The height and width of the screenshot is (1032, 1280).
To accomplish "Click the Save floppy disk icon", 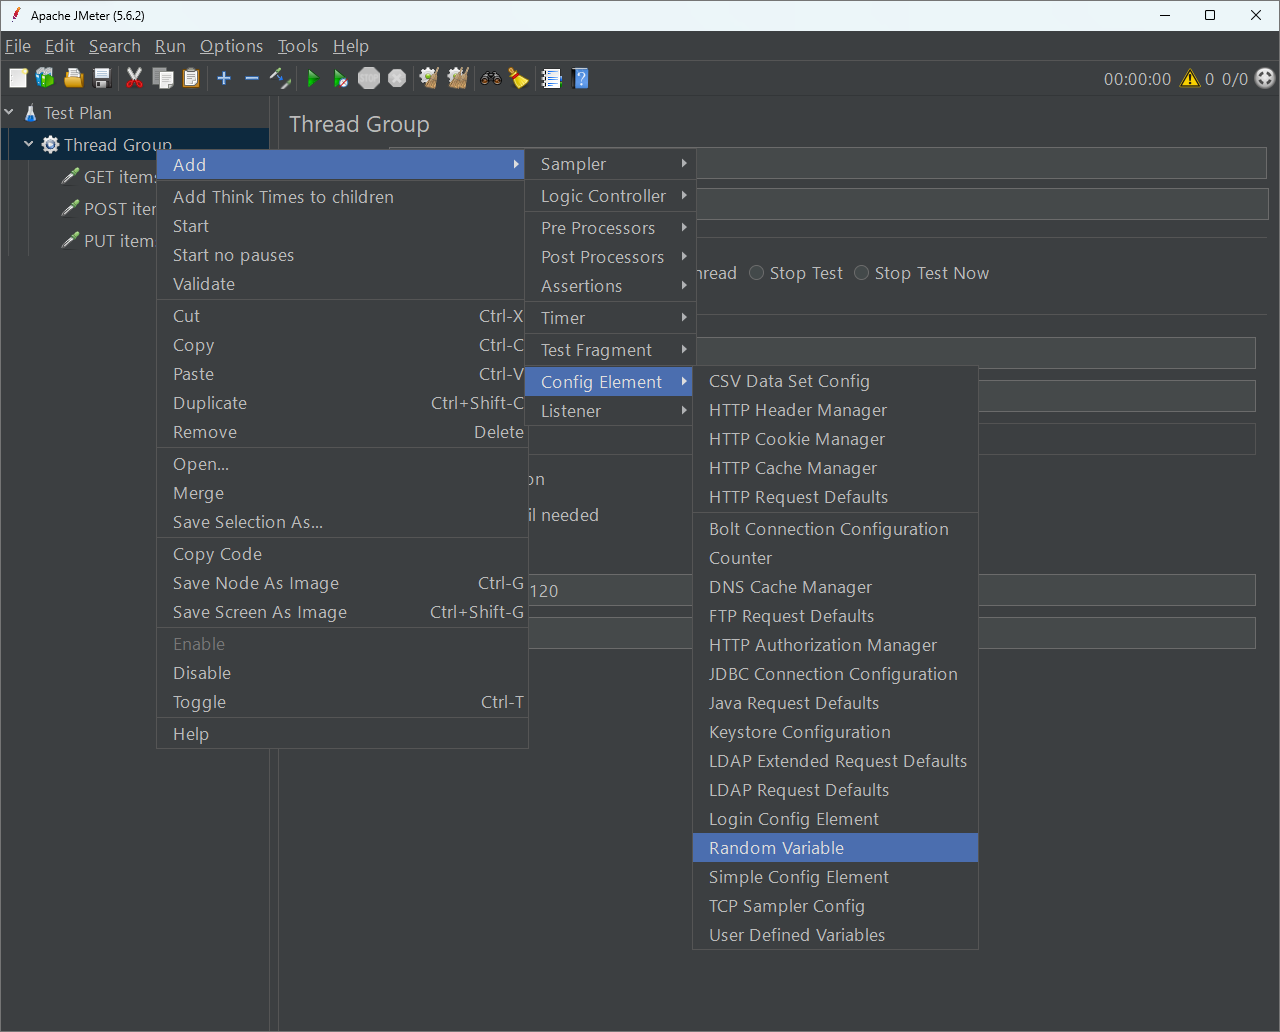I will click(x=102, y=79).
